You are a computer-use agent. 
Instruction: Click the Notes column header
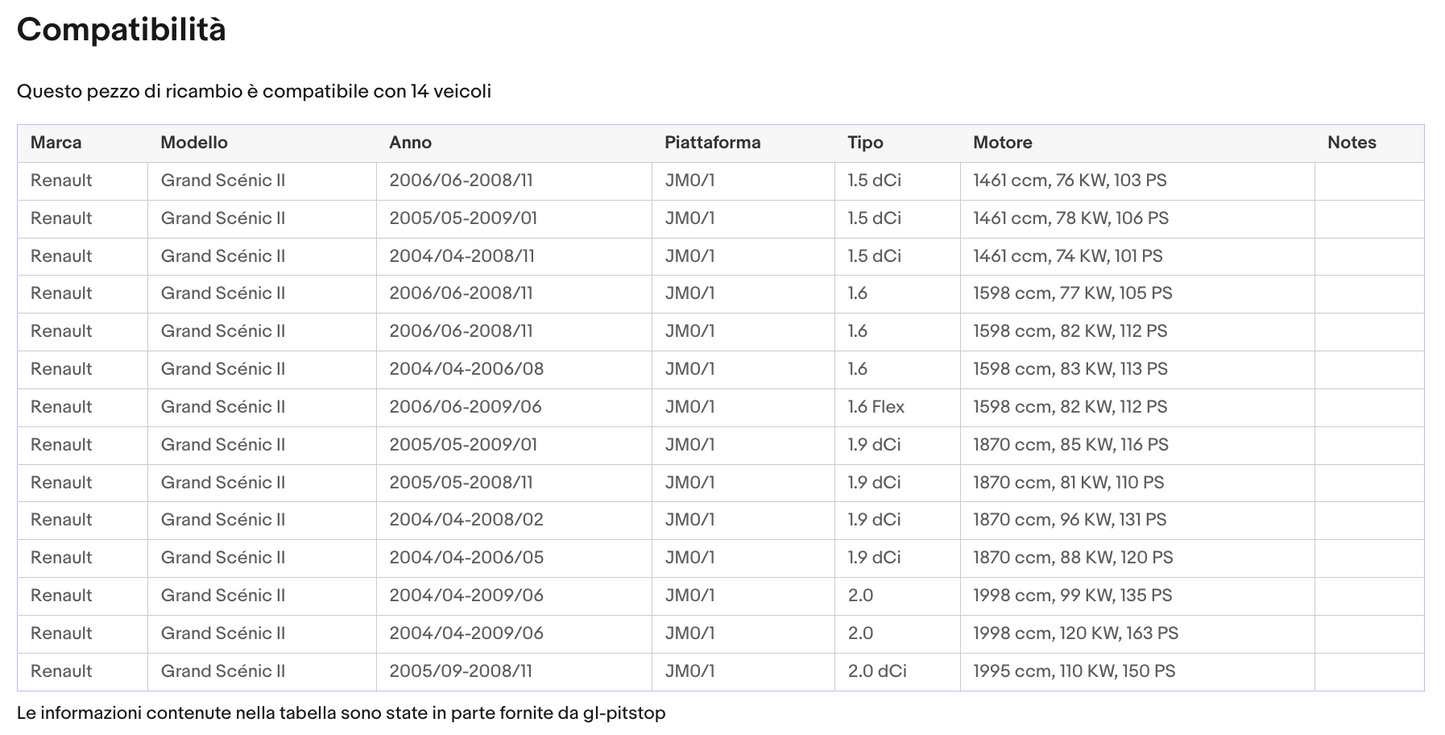pyautogui.click(x=1351, y=143)
